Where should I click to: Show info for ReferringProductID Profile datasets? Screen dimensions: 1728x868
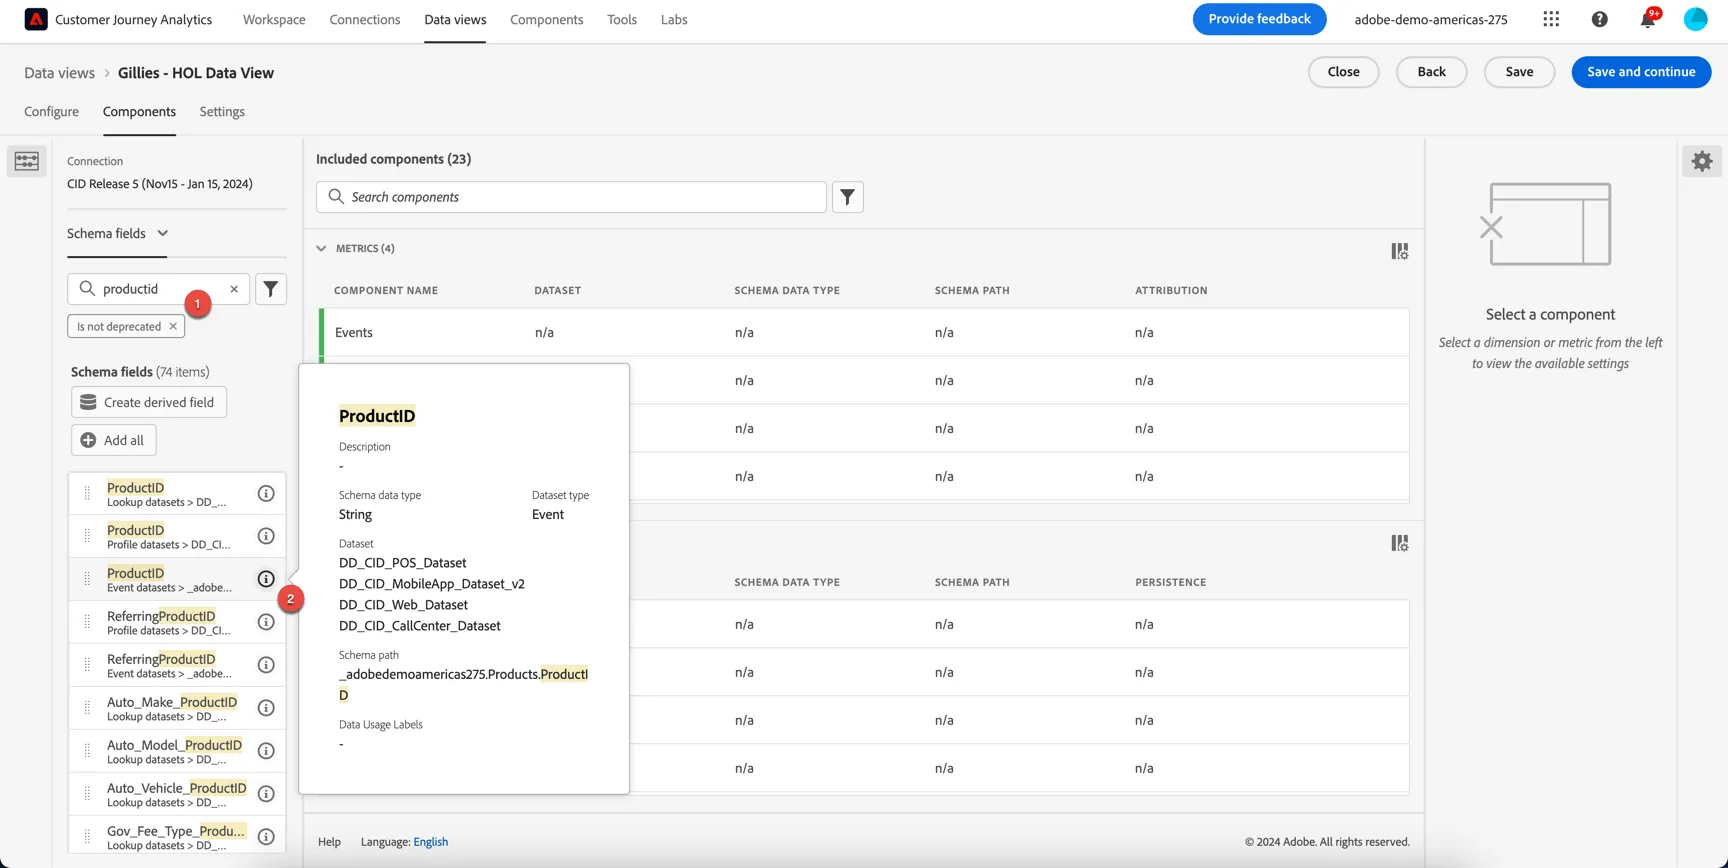pos(266,622)
